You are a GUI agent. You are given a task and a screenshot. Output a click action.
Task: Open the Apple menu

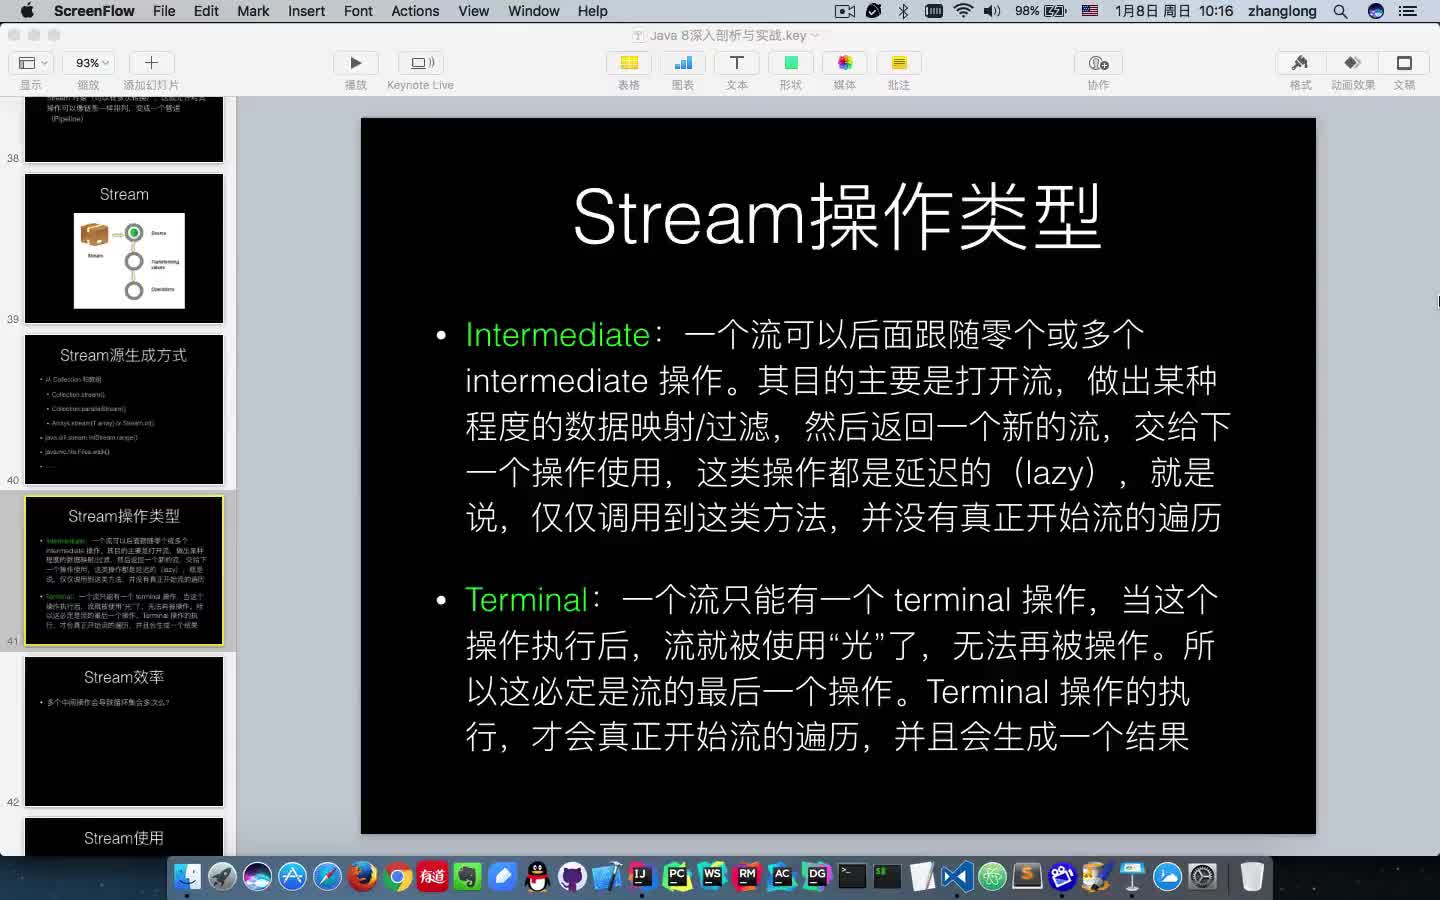27,11
